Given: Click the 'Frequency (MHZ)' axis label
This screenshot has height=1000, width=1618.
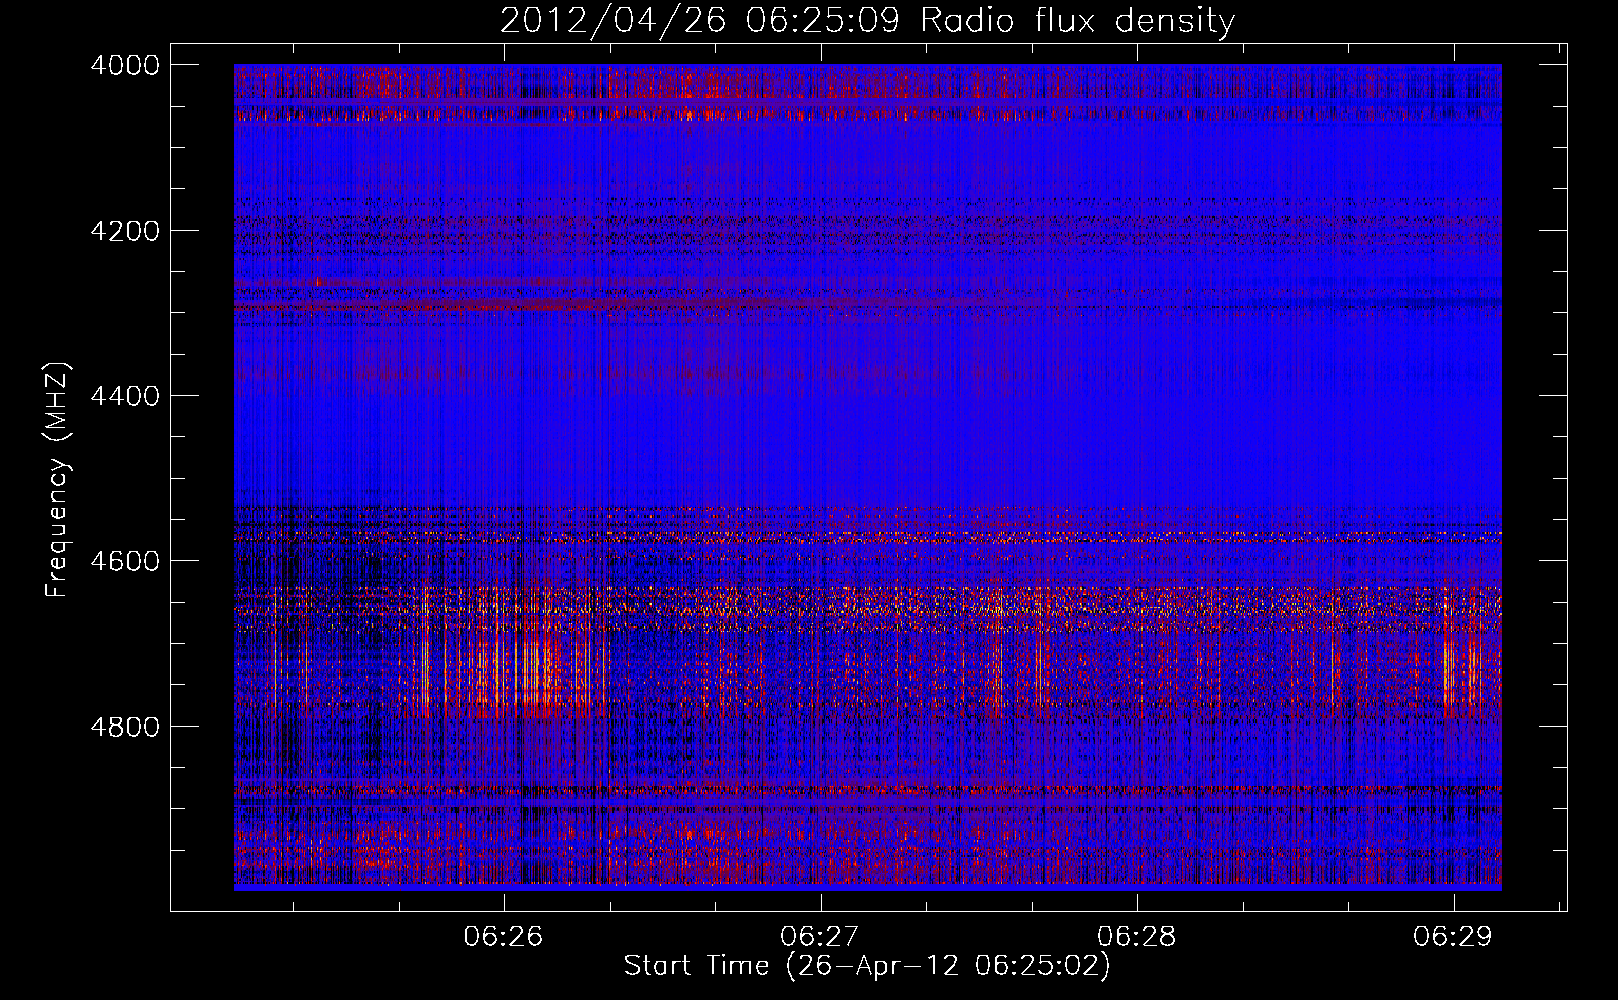Looking at the screenshot, I should [x=58, y=480].
